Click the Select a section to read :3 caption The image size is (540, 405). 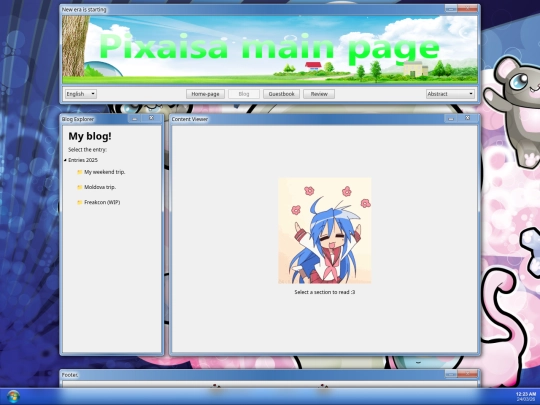[325, 292]
